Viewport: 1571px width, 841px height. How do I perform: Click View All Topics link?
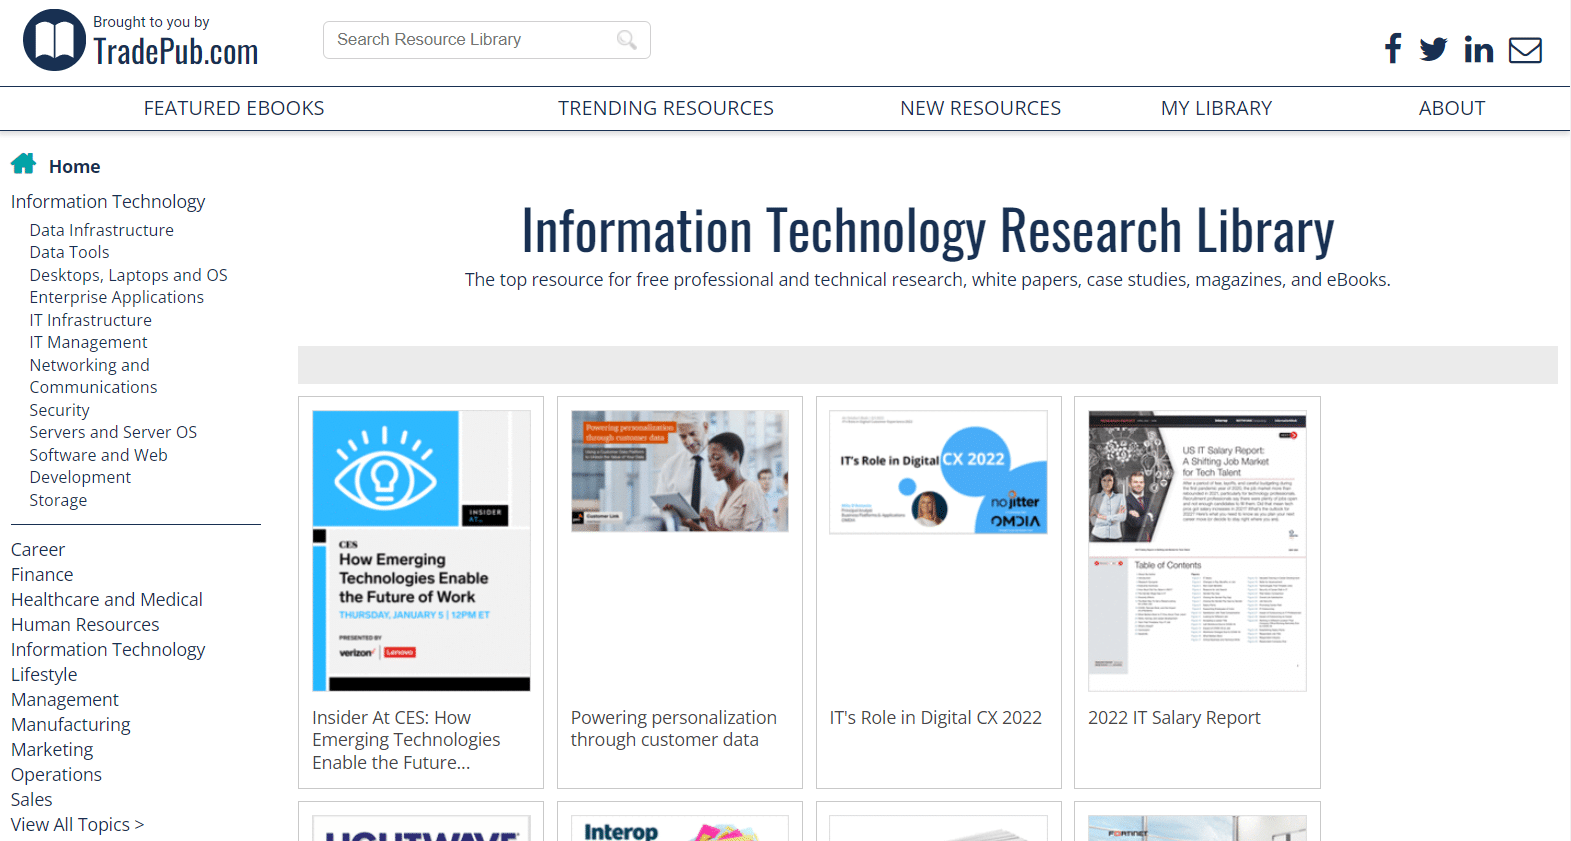click(x=77, y=824)
